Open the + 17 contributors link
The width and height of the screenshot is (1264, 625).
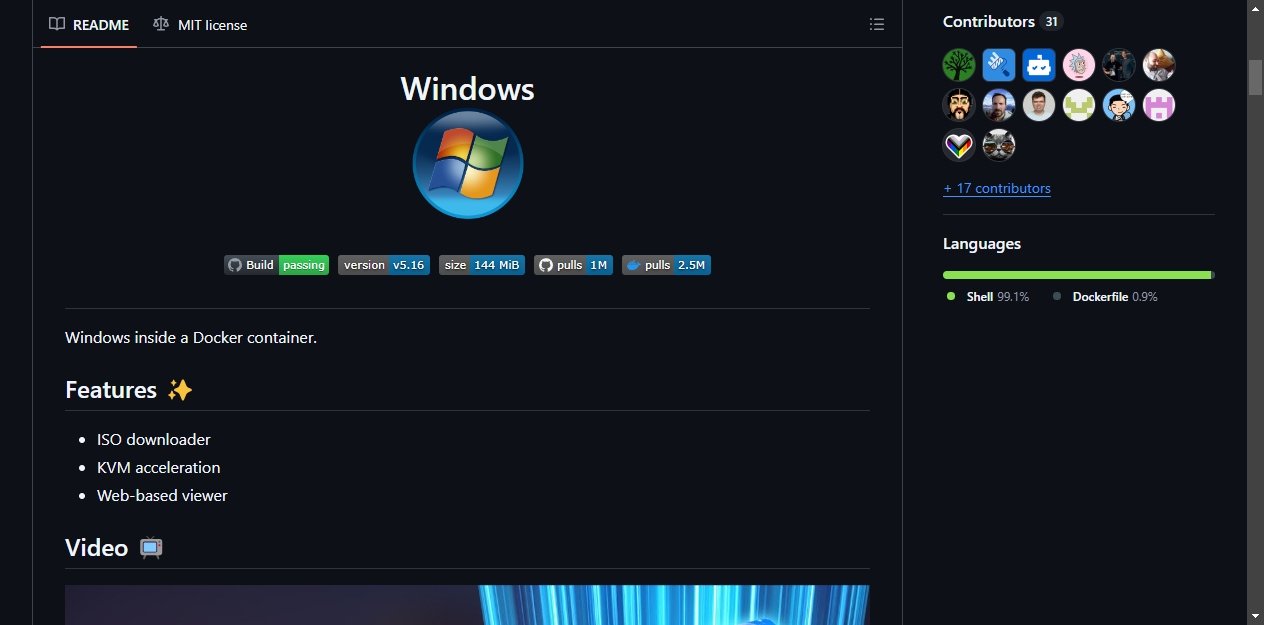click(997, 188)
